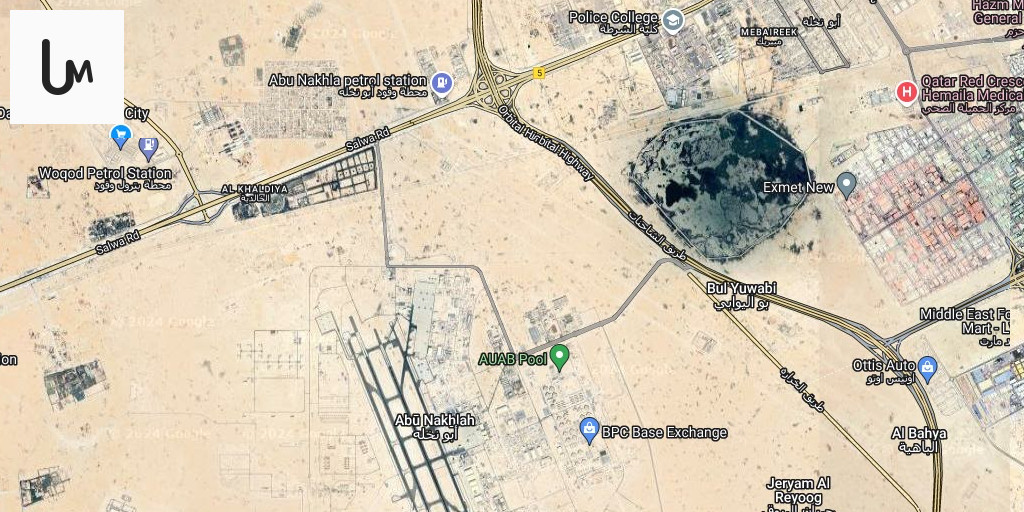This screenshot has height=512, width=1024.
Task: Open the Qatar Red Crescent hospital marker
Action: click(906, 92)
